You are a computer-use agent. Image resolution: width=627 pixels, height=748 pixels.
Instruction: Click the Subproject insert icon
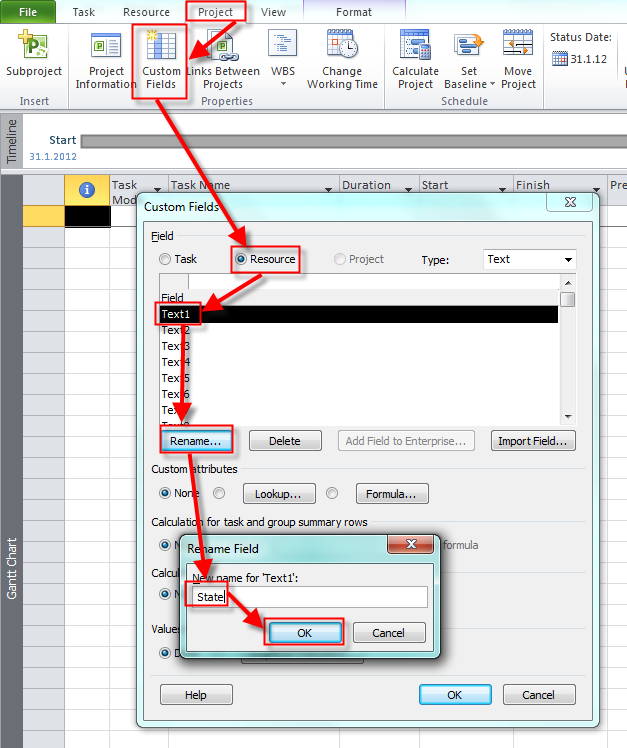coord(33,46)
